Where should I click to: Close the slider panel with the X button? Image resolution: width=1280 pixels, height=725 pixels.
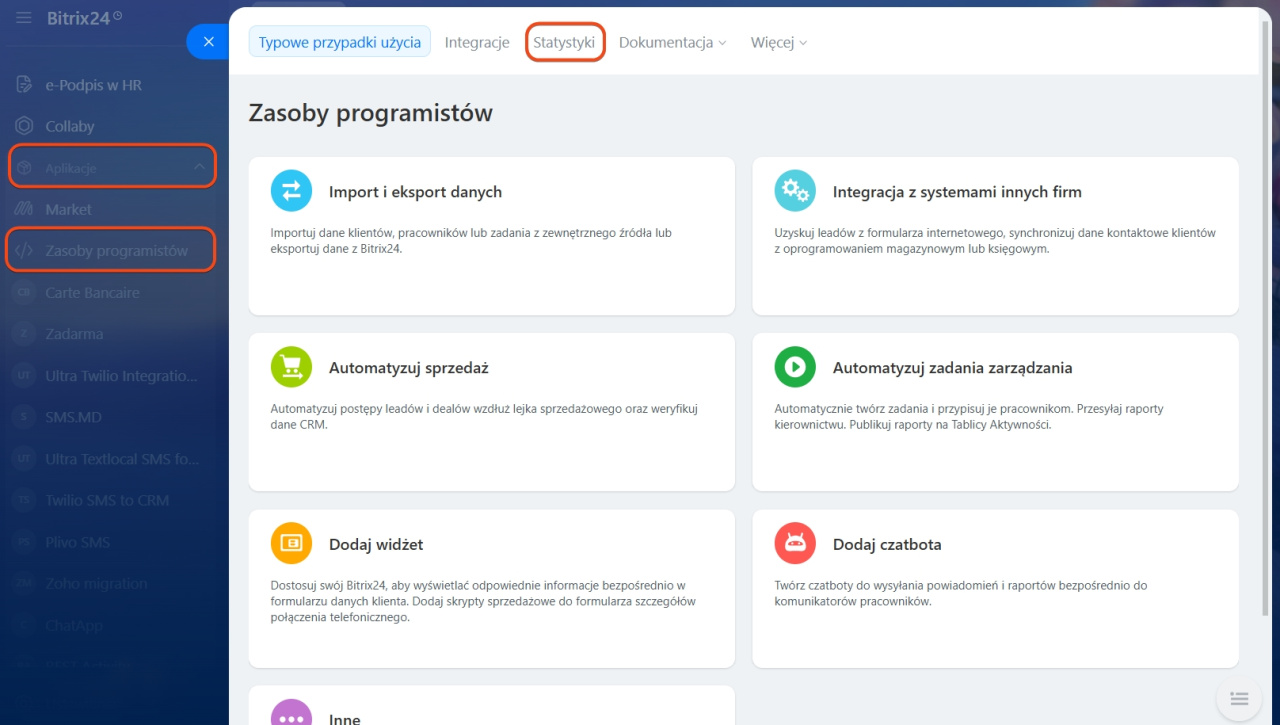208,42
